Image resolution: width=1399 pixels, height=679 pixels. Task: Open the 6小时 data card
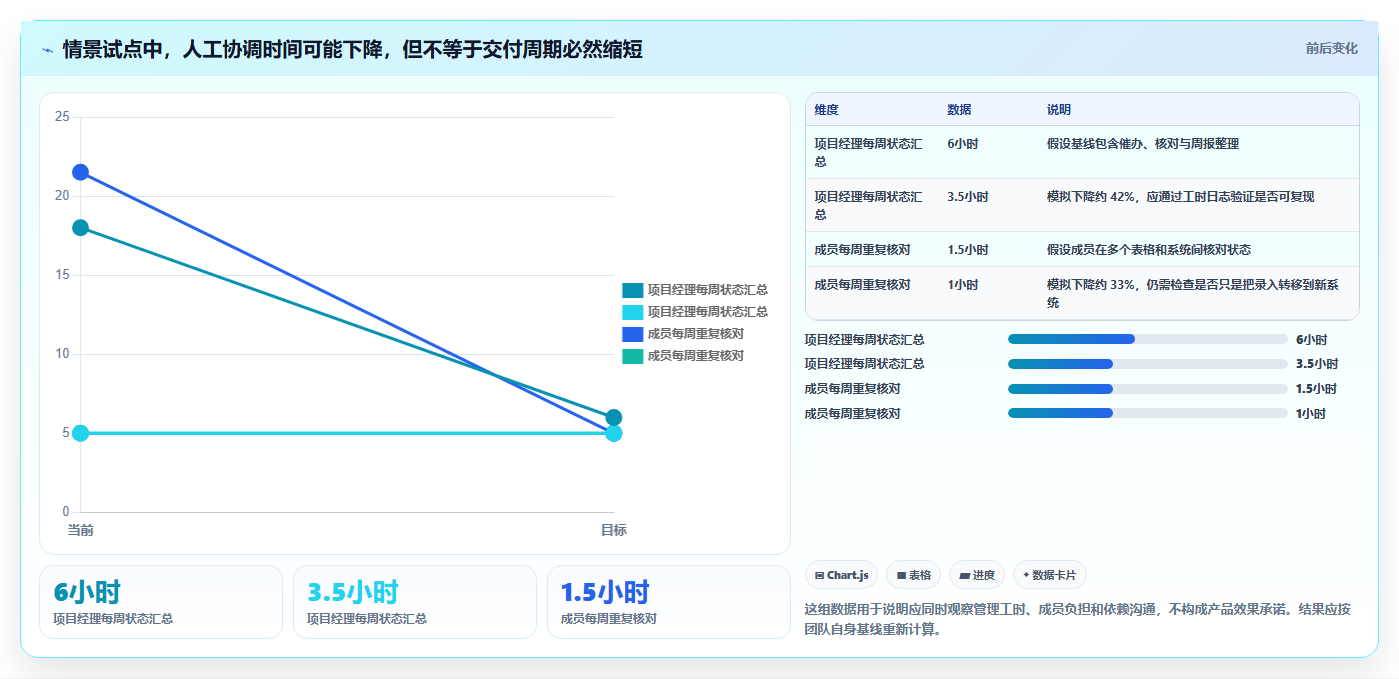tap(161, 602)
